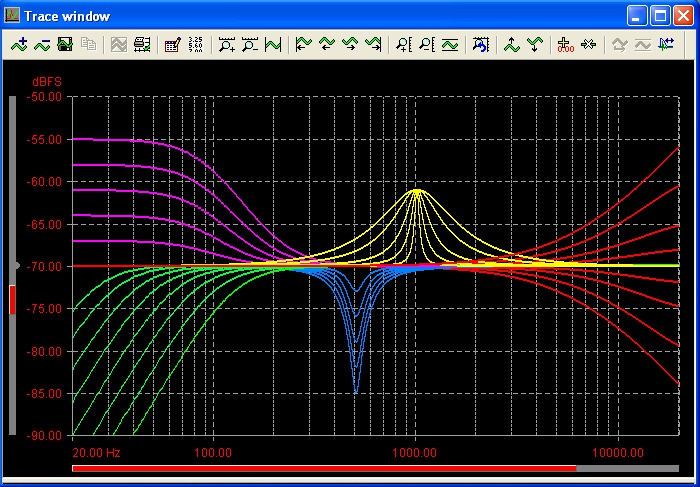Click the horizontal zoom out magnifier icon
The height and width of the screenshot is (487, 700).
coord(250,44)
